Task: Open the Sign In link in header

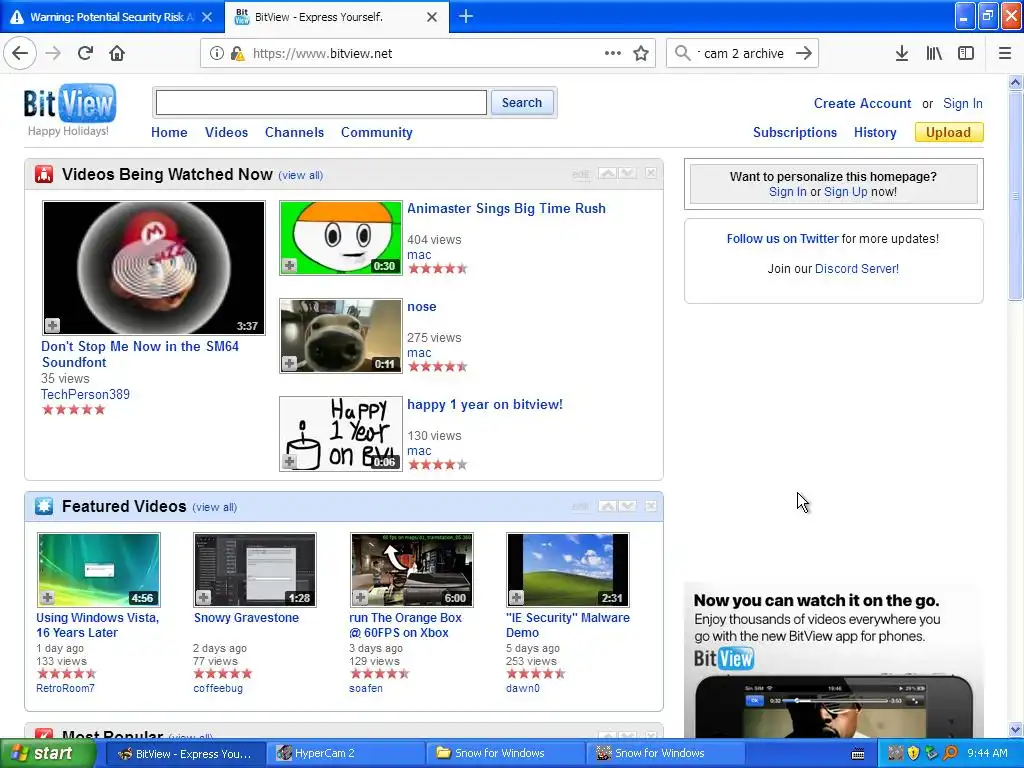Action: pyautogui.click(x=963, y=103)
